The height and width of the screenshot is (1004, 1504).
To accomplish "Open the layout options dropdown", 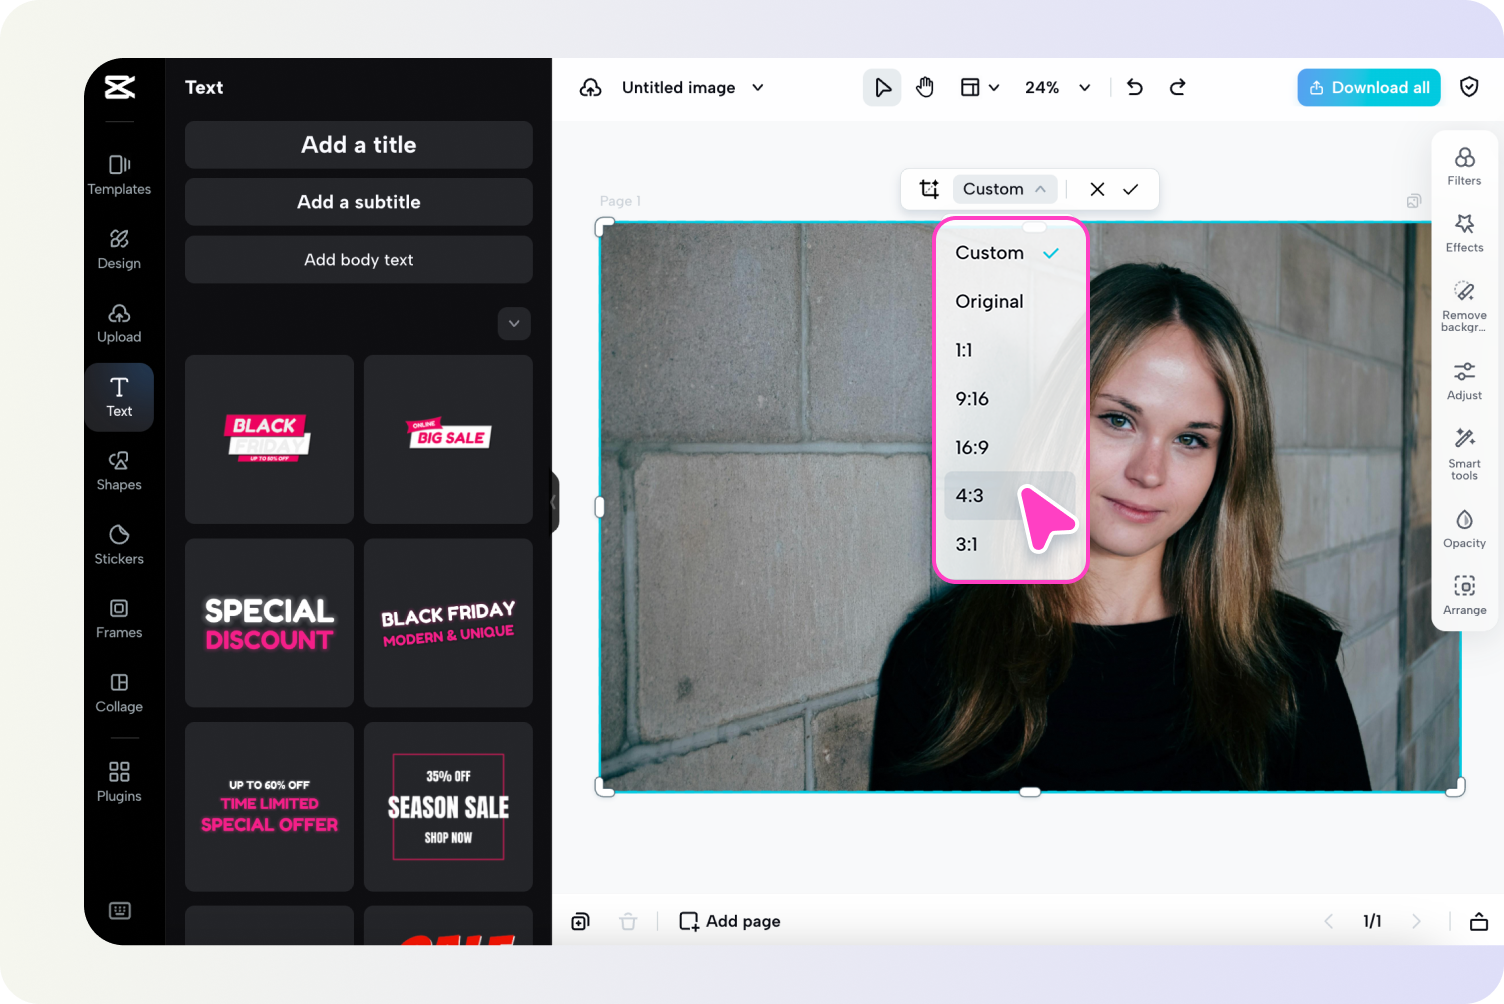I will (x=980, y=88).
